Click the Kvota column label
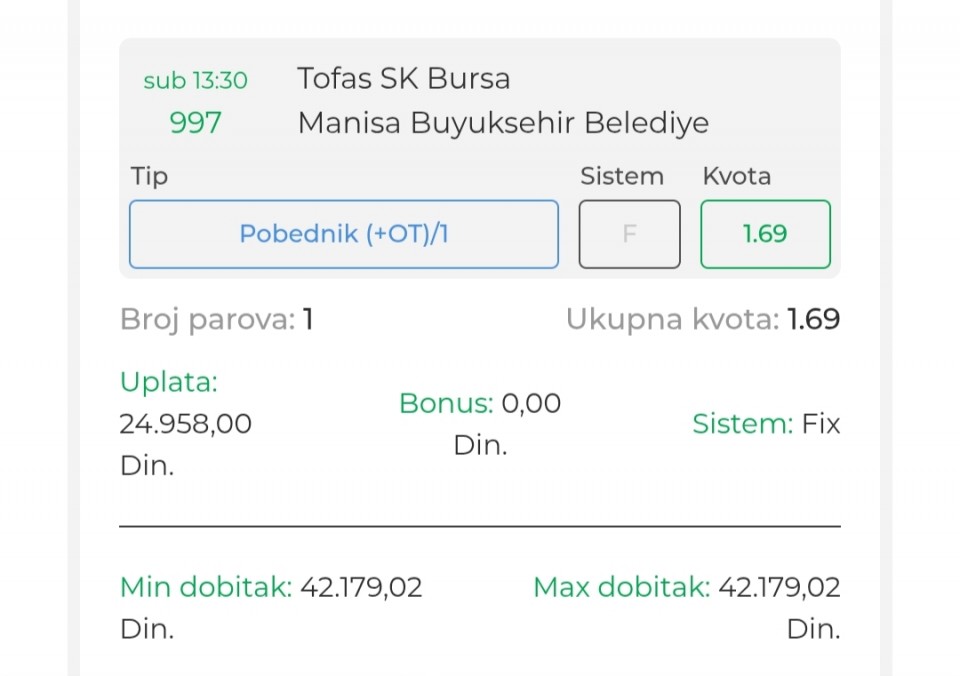This screenshot has width=960, height=676. pos(736,177)
